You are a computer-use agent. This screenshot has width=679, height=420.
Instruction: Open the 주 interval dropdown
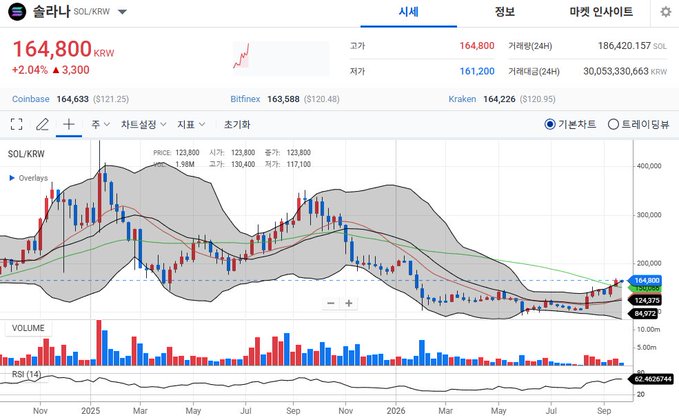coord(100,124)
